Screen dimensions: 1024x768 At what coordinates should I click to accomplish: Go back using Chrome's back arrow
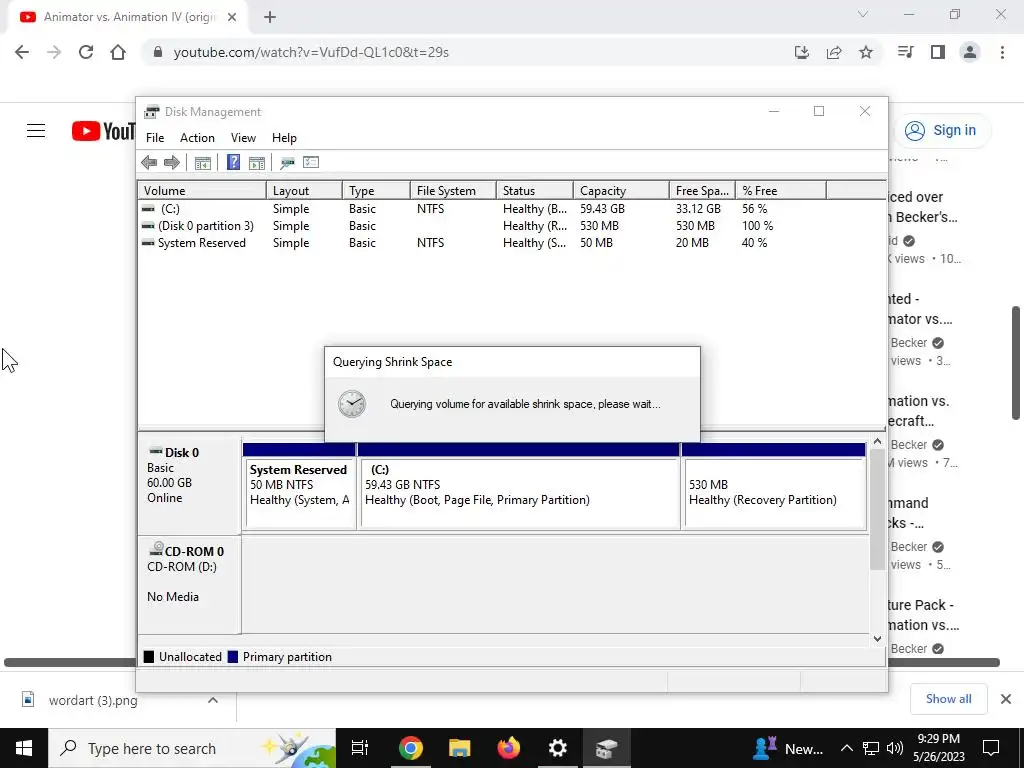pyautogui.click(x=22, y=52)
